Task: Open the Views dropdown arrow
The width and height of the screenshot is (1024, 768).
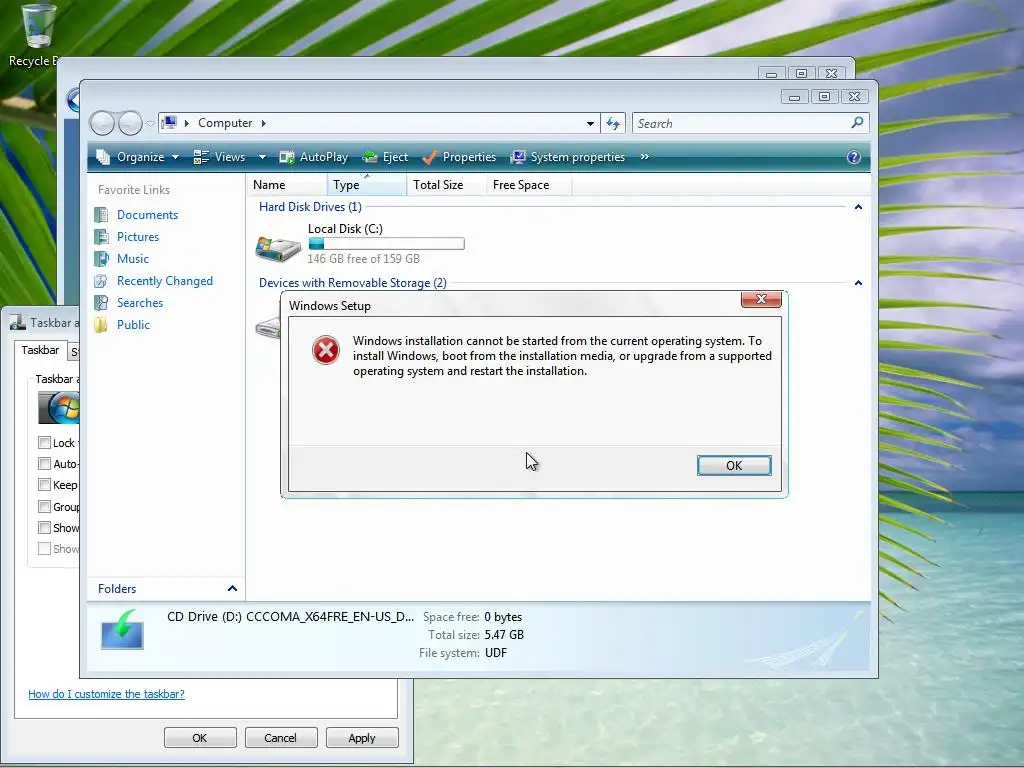Action: (262, 157)
